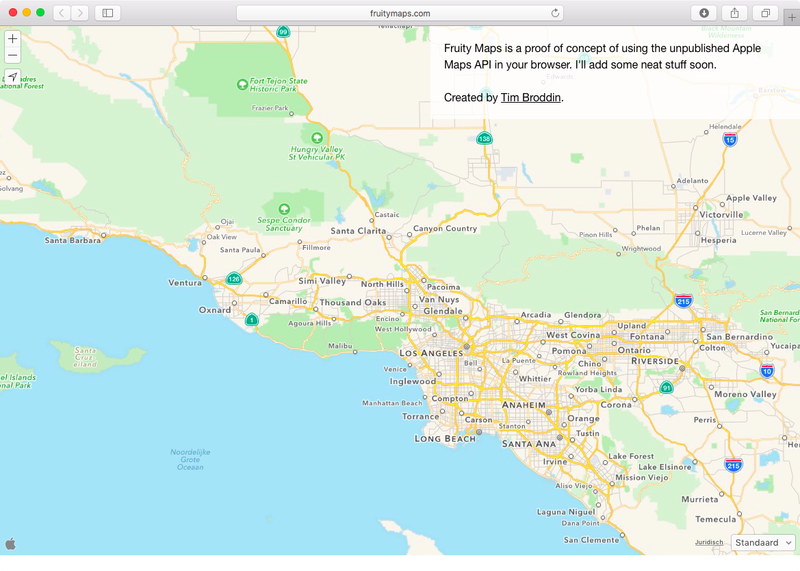Screen dimensions: 800x571
Task: Click the Moreno Valley label
Action: coord(745,394)
